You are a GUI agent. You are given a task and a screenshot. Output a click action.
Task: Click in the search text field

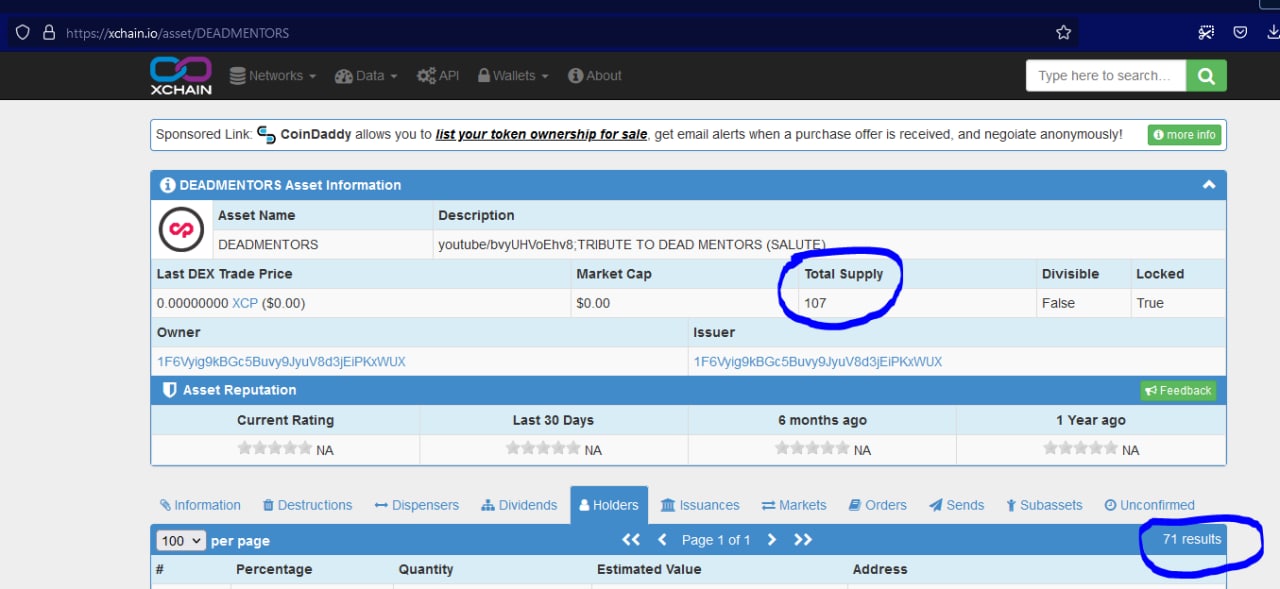pos(1105,76)
